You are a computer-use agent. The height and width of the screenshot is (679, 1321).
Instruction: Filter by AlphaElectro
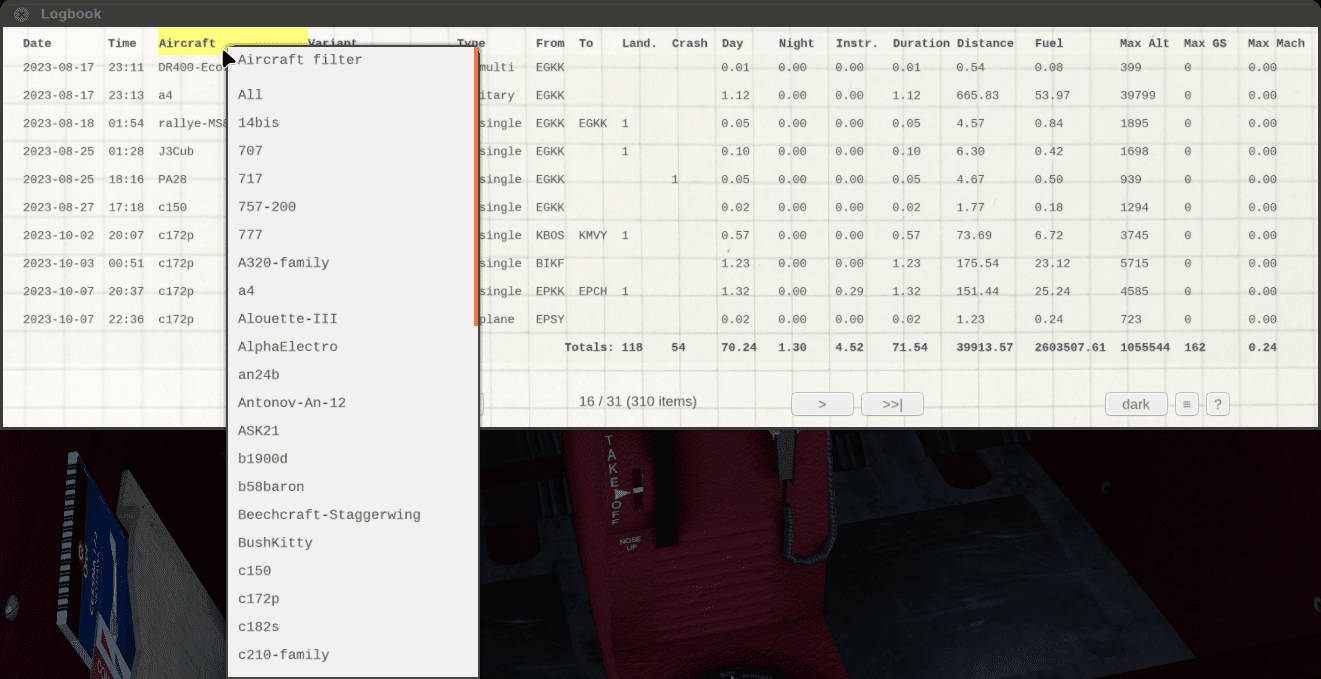(x=352, y=346)
